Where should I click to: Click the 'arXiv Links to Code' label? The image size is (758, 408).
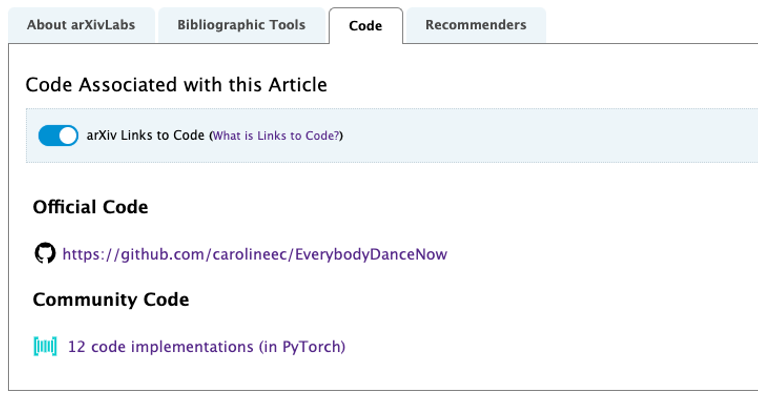(145, 135)
